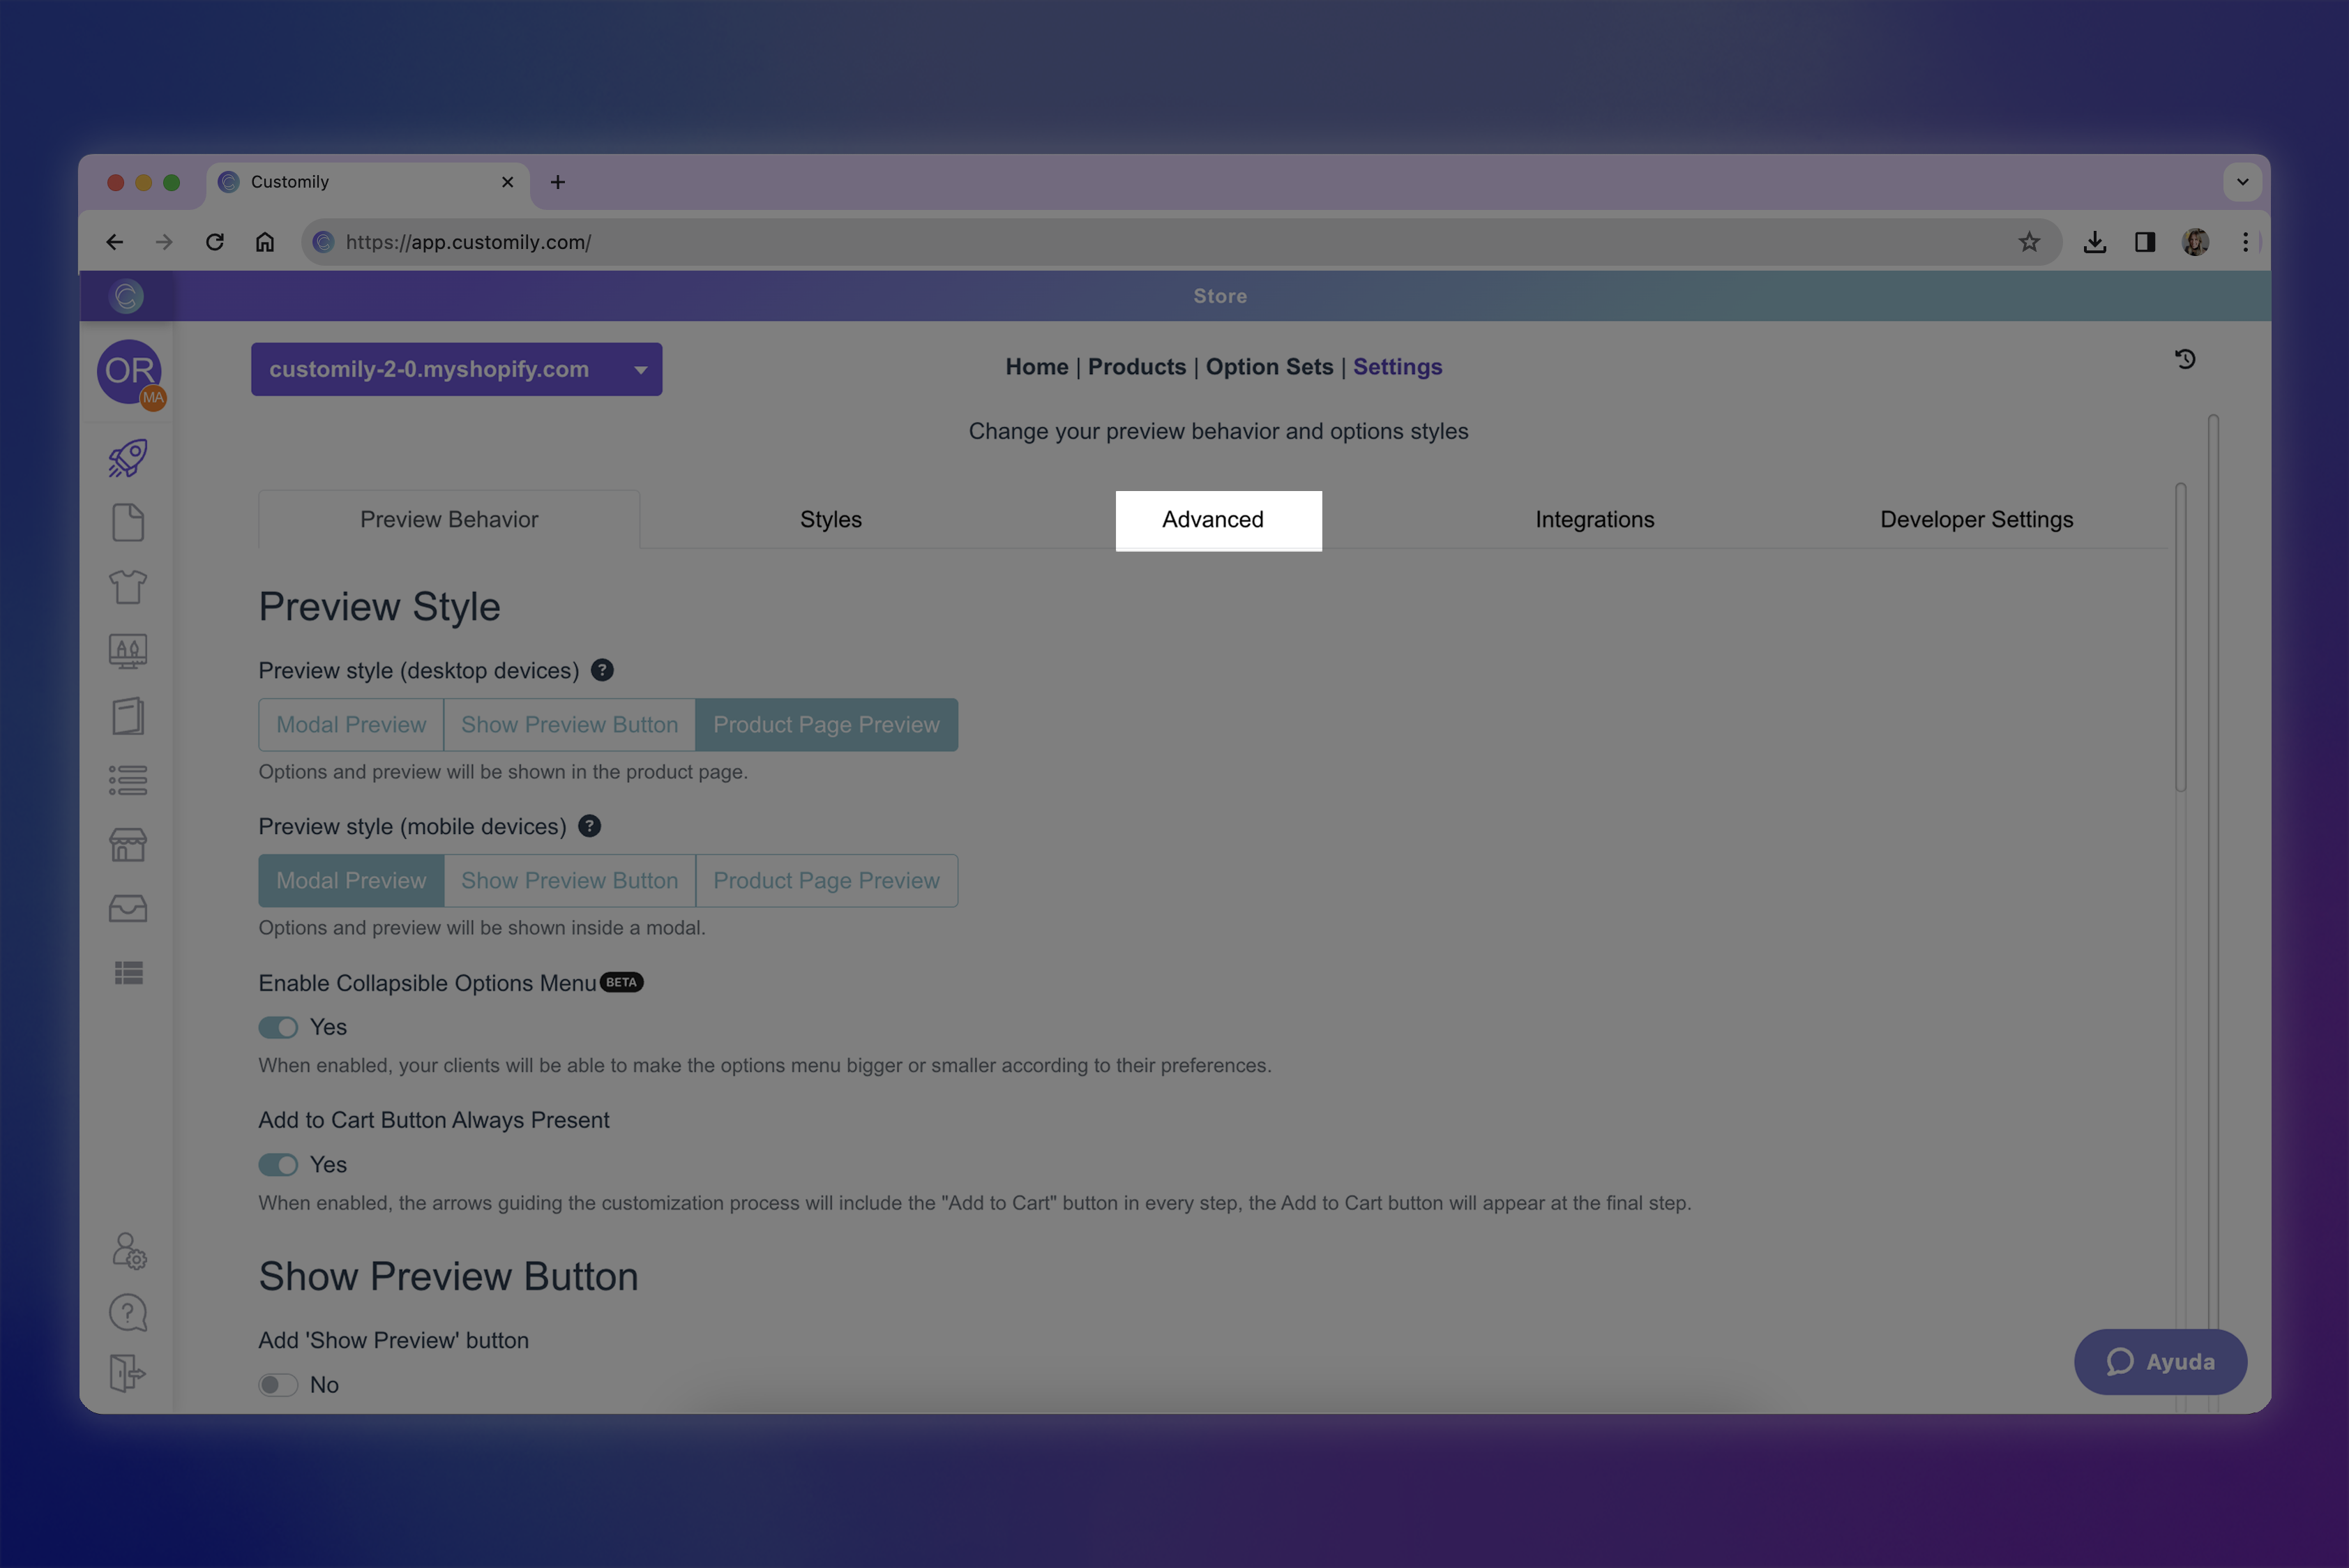Click the storefront icon in the sidebar
The image size is (2349, 1568).
click(127, 844)
